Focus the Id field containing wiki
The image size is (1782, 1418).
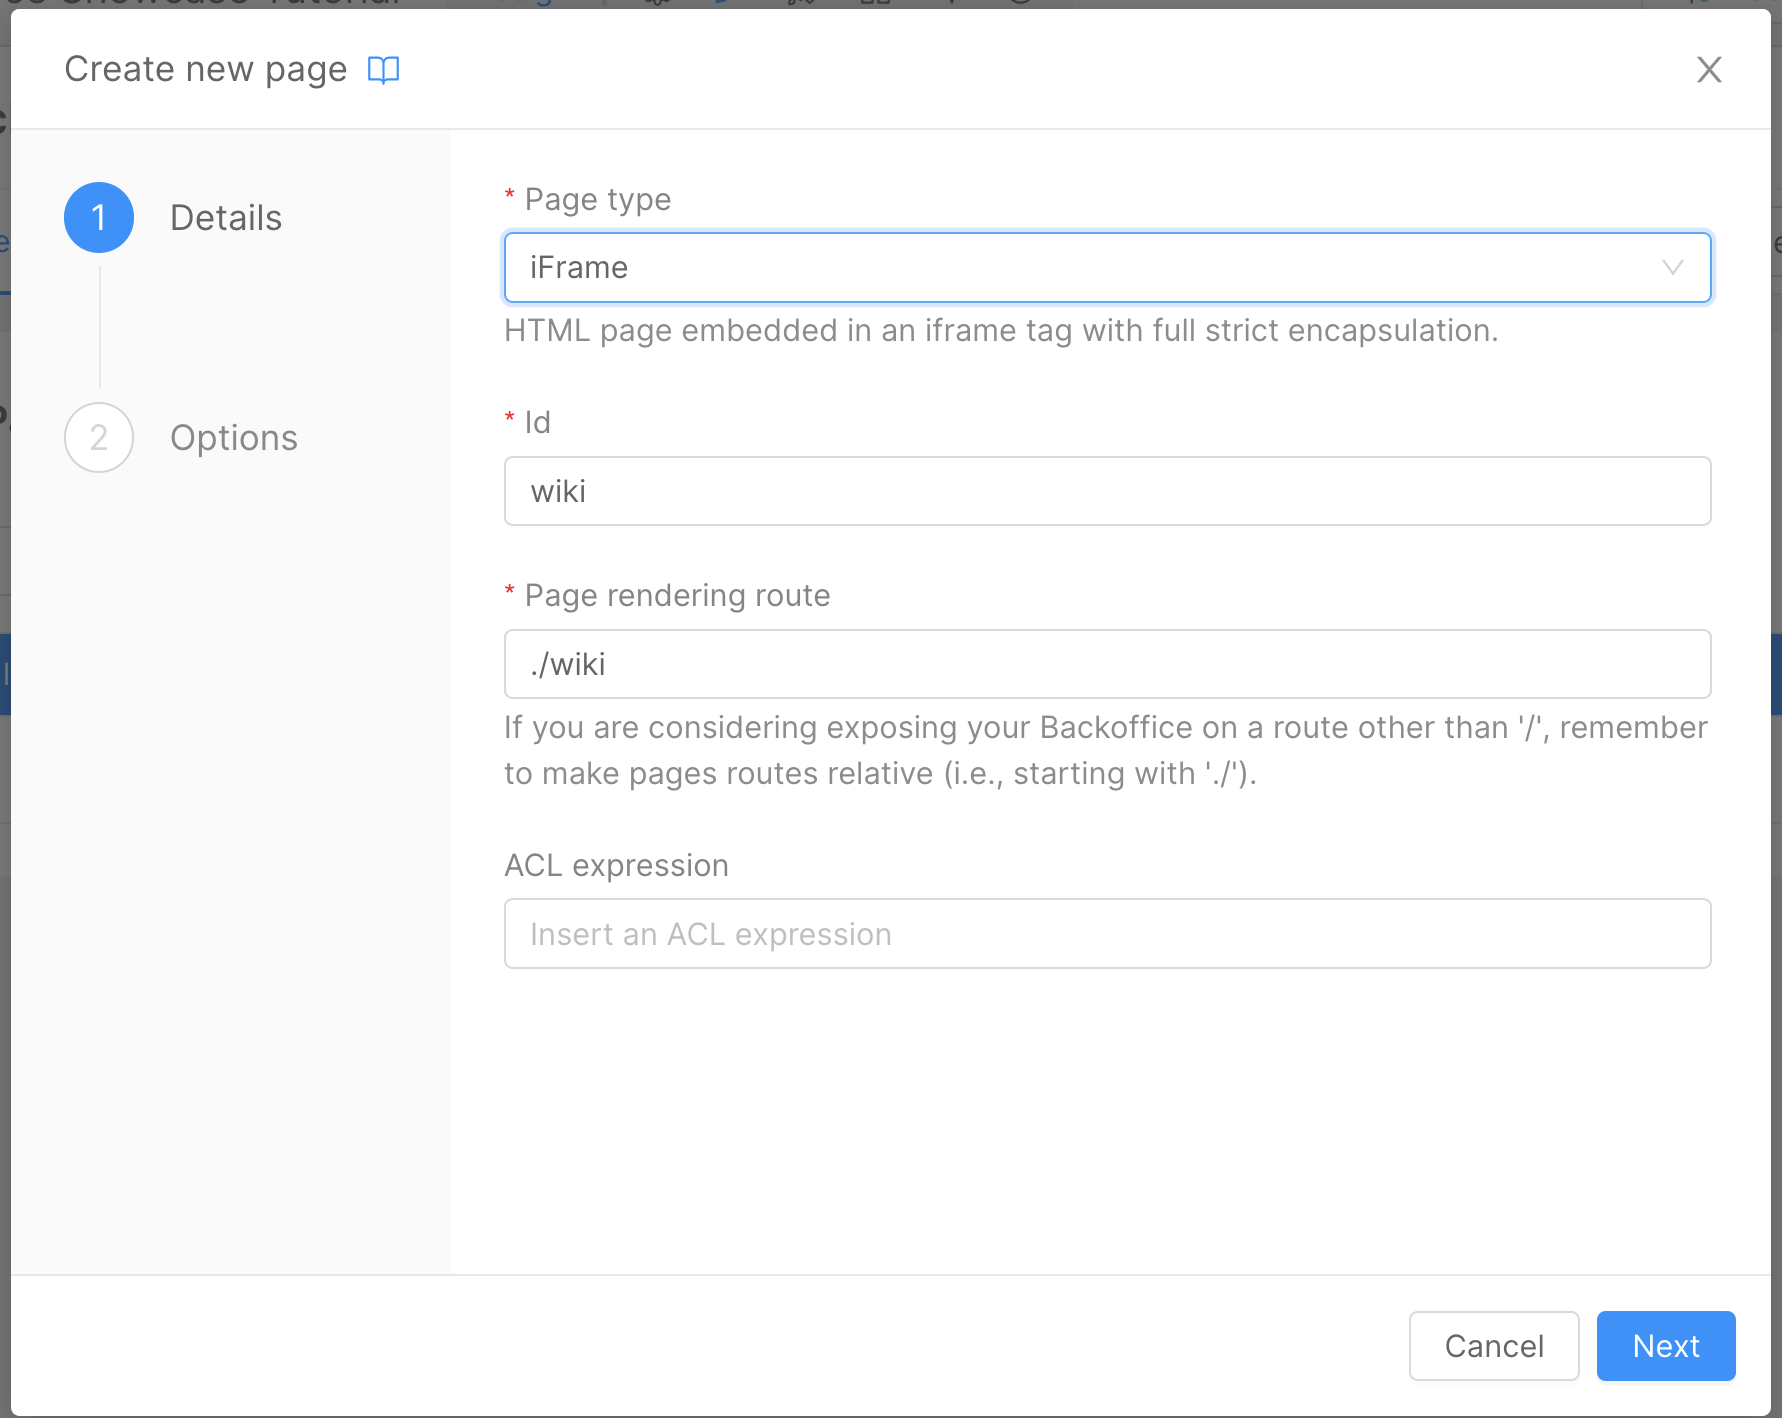click(1106, 491)
